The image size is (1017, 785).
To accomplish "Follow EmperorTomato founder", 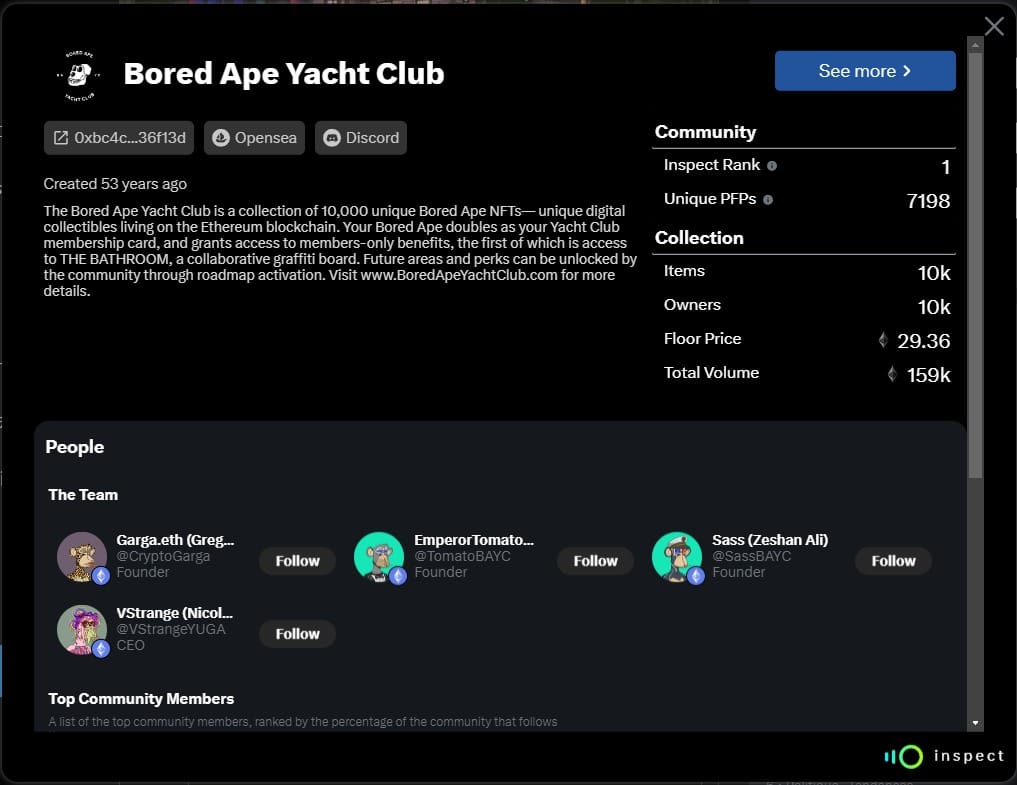I will coord(595,561).
